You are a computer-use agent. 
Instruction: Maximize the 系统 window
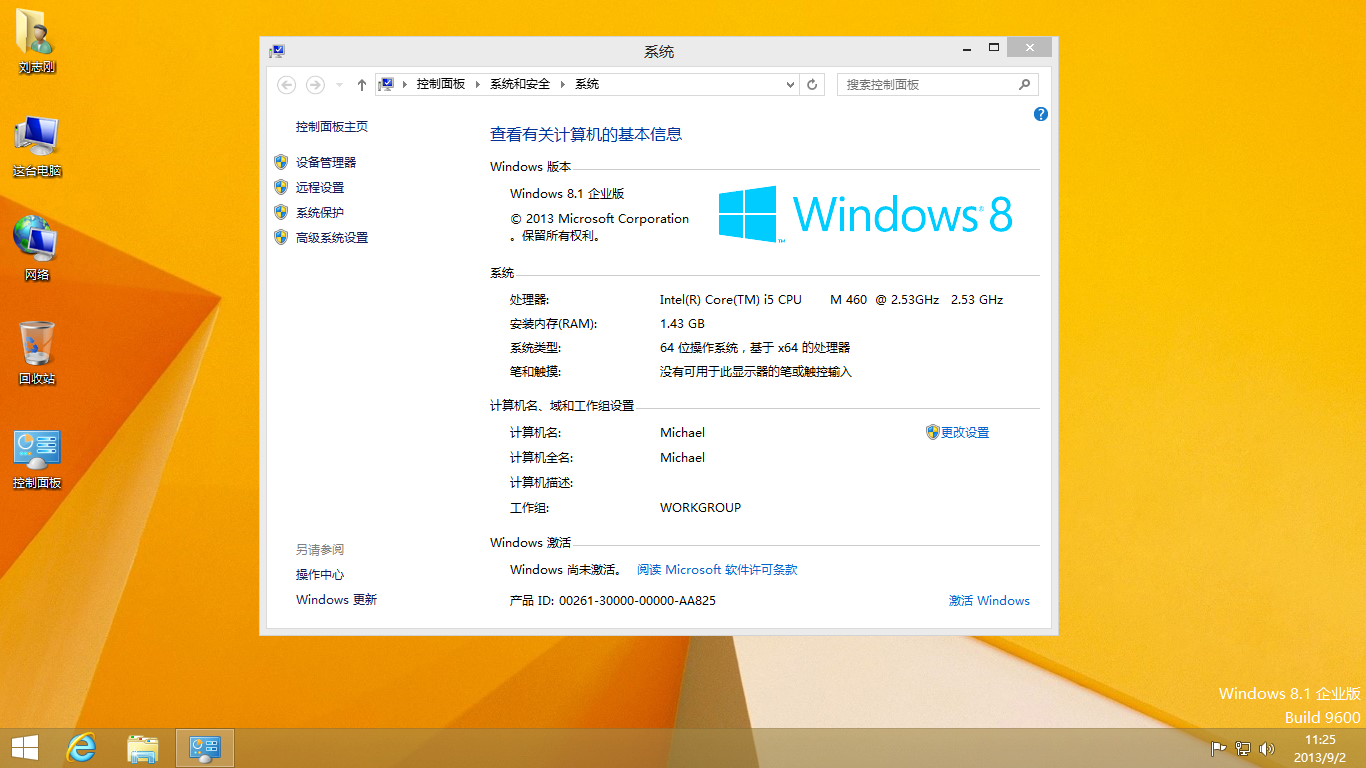(993, 47)
